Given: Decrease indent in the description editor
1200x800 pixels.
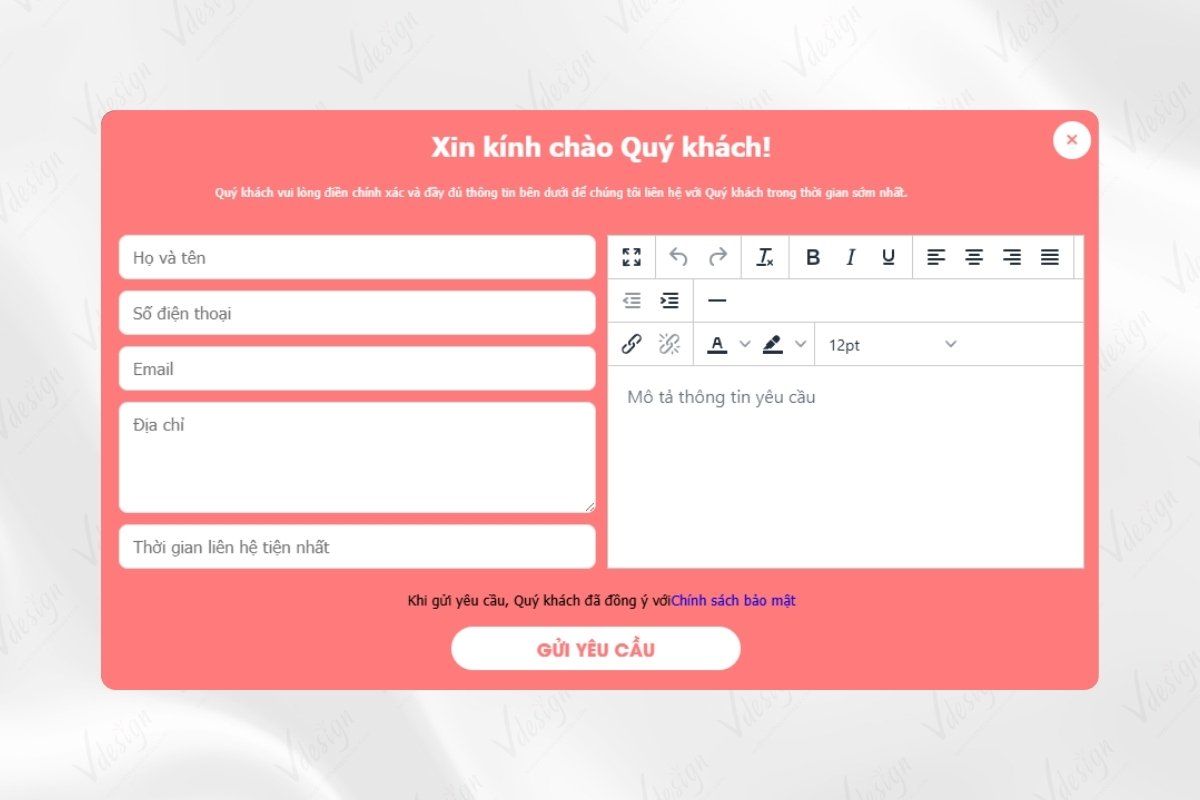Looking at the screenshot, I should pyautogui.click(x=631, y=300).
